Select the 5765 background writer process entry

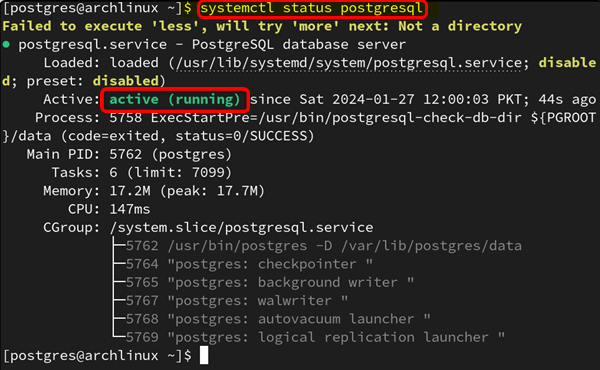pos(270,283)
